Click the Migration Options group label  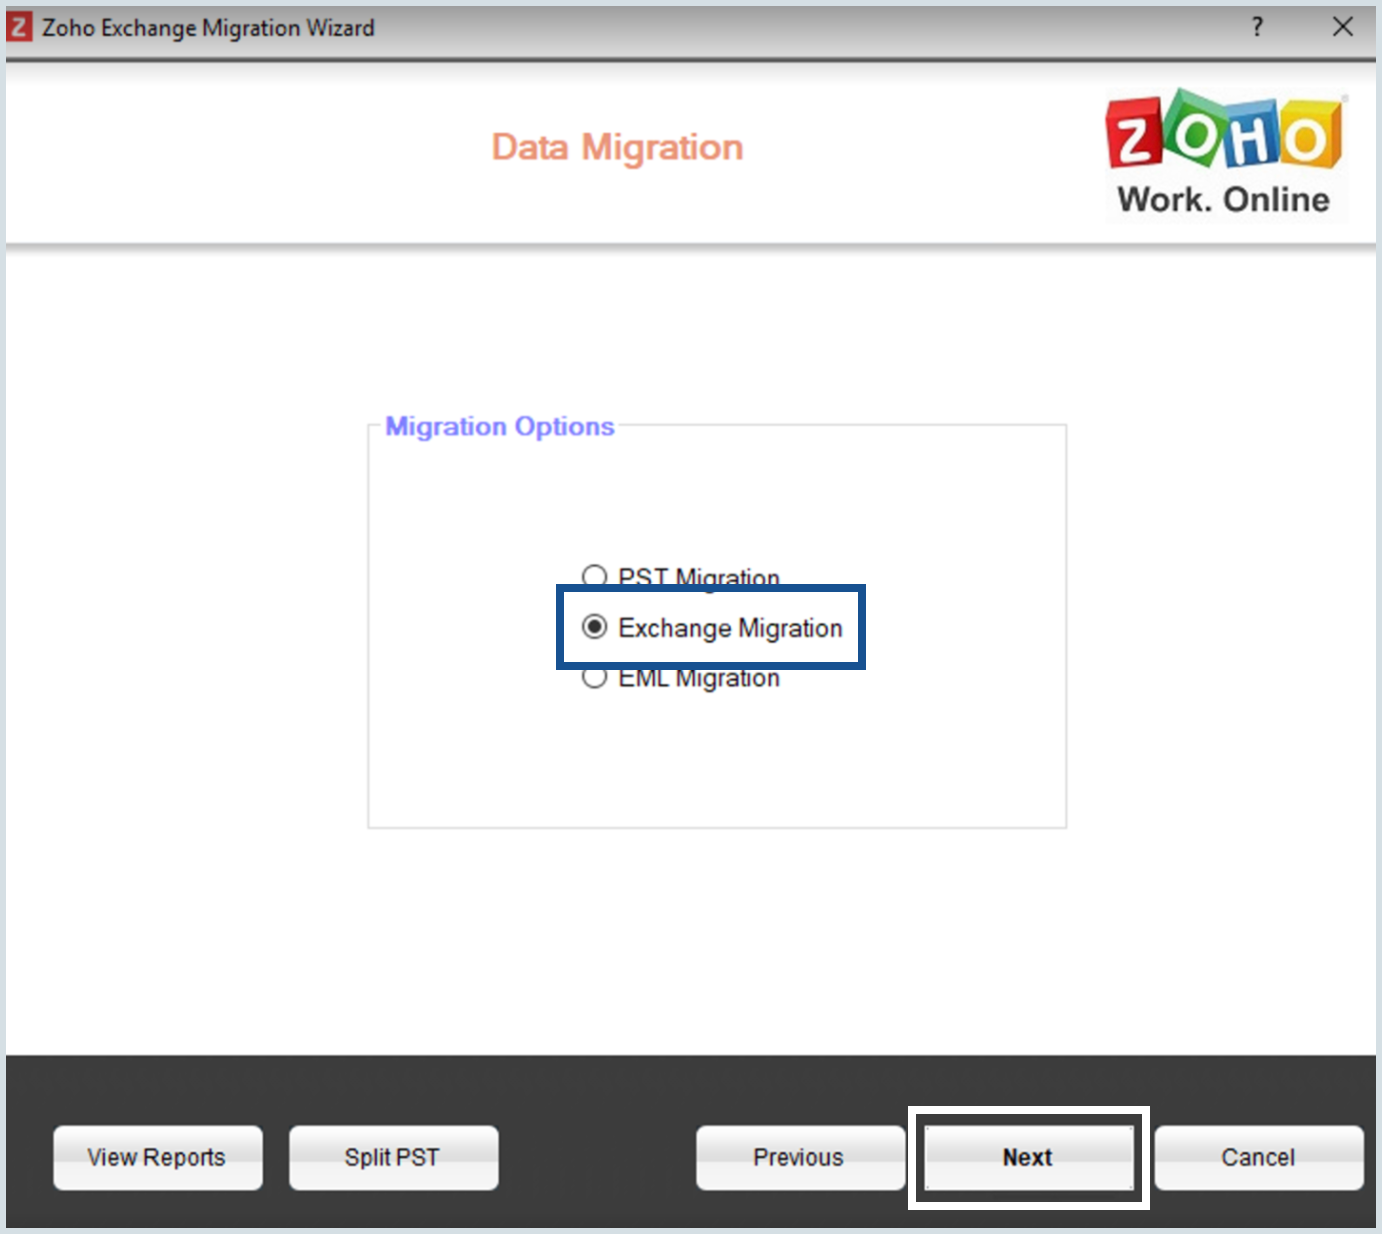tap(499, 426)
